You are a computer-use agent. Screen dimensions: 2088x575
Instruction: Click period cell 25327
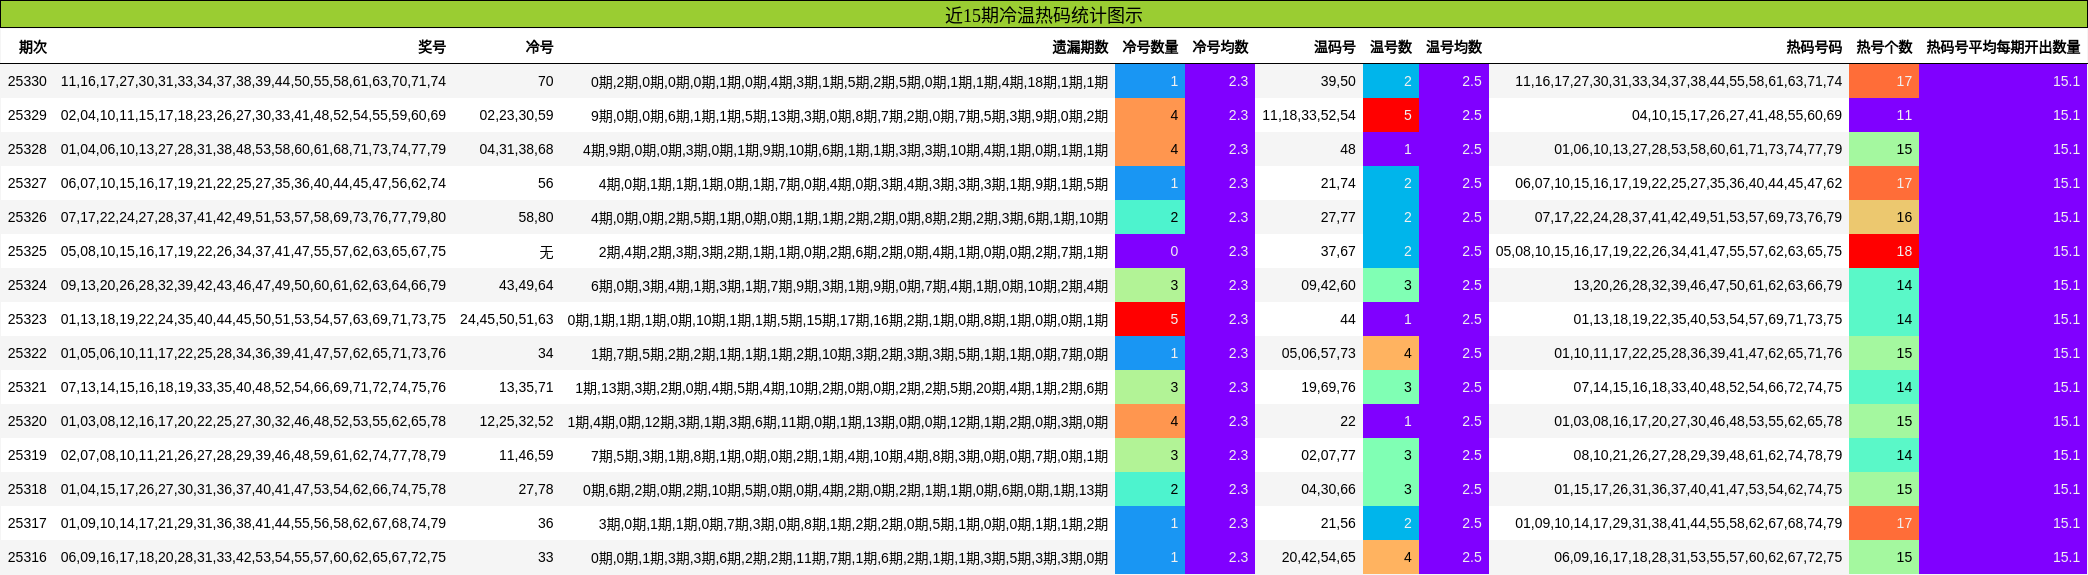27,183
